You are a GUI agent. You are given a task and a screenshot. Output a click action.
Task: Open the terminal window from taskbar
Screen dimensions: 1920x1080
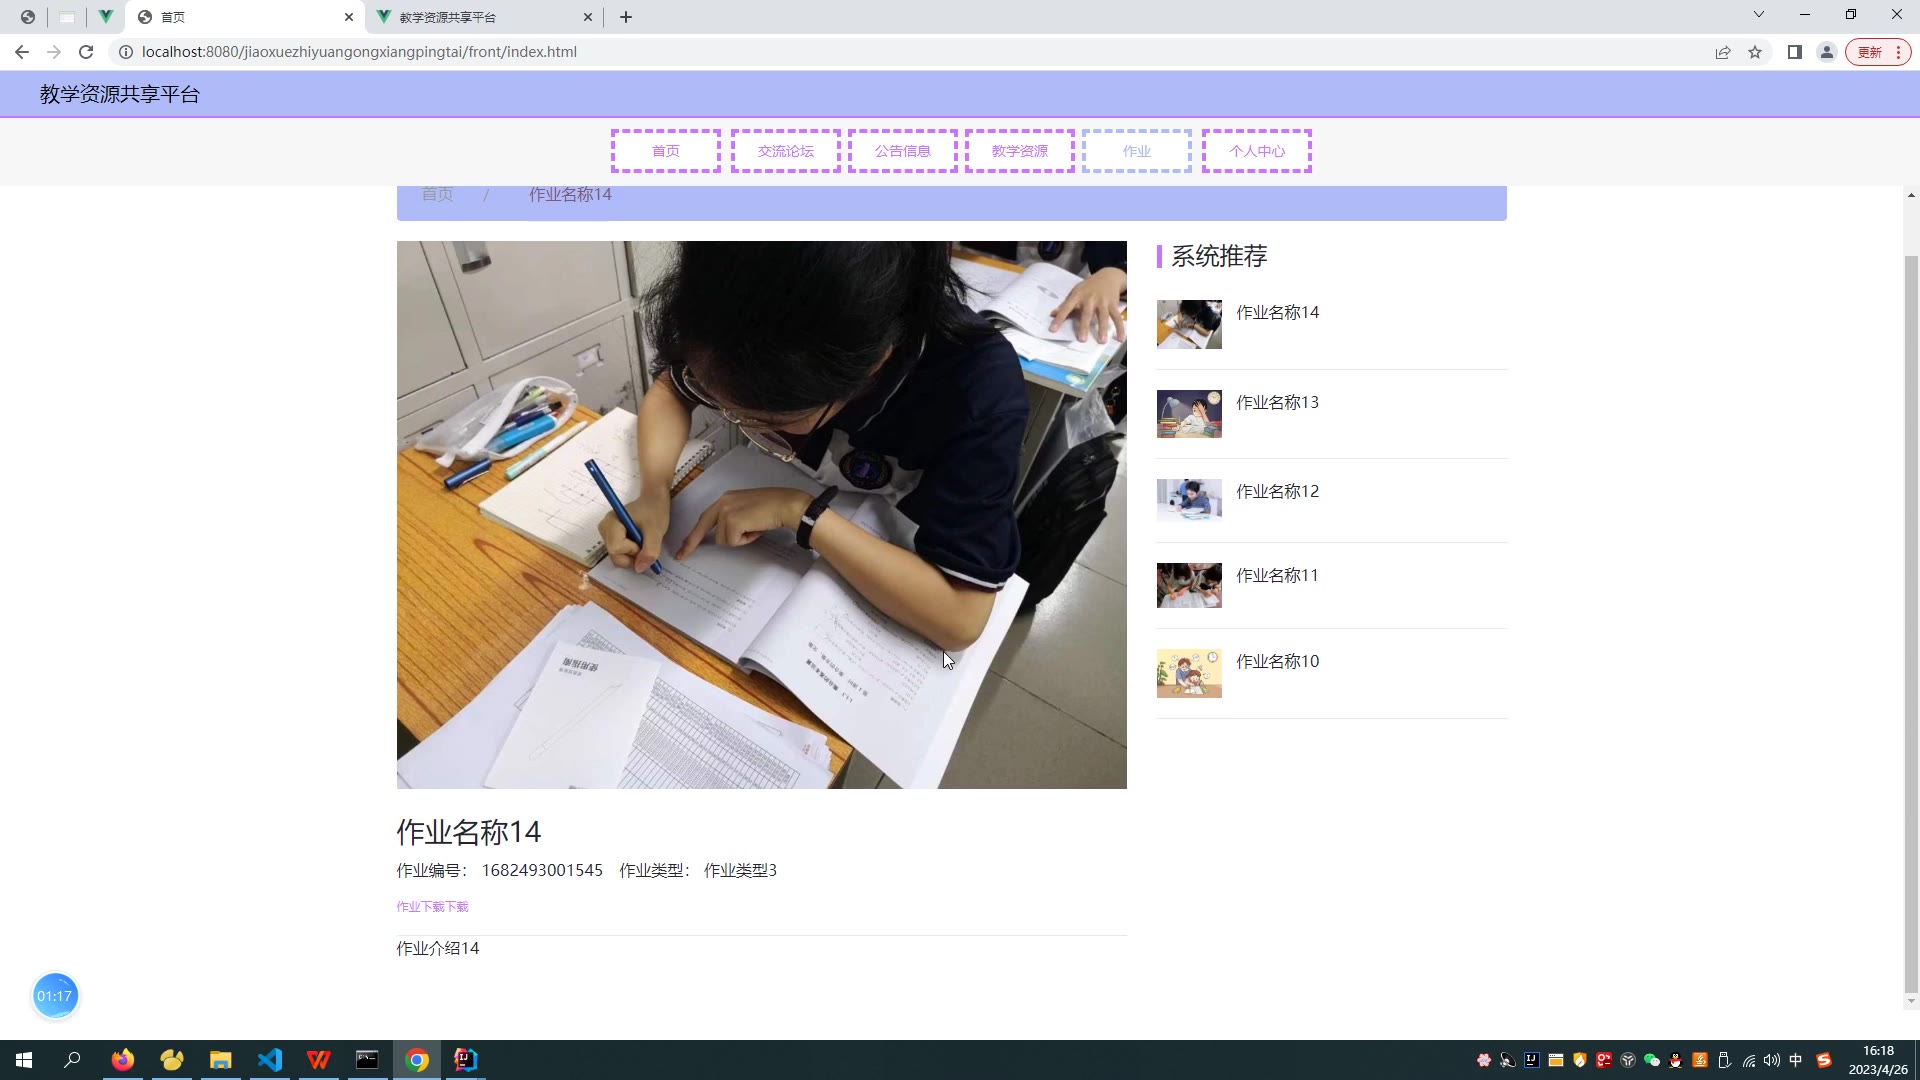[368, 1060]
